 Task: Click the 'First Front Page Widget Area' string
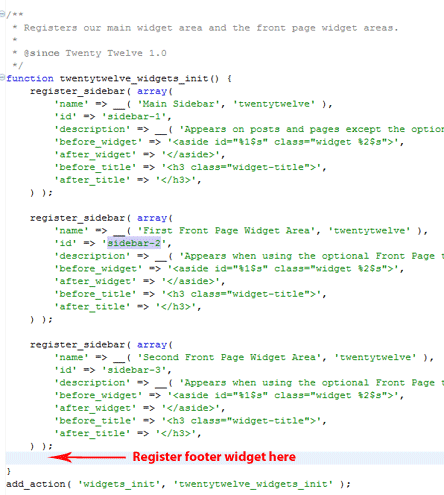point(226,231)
